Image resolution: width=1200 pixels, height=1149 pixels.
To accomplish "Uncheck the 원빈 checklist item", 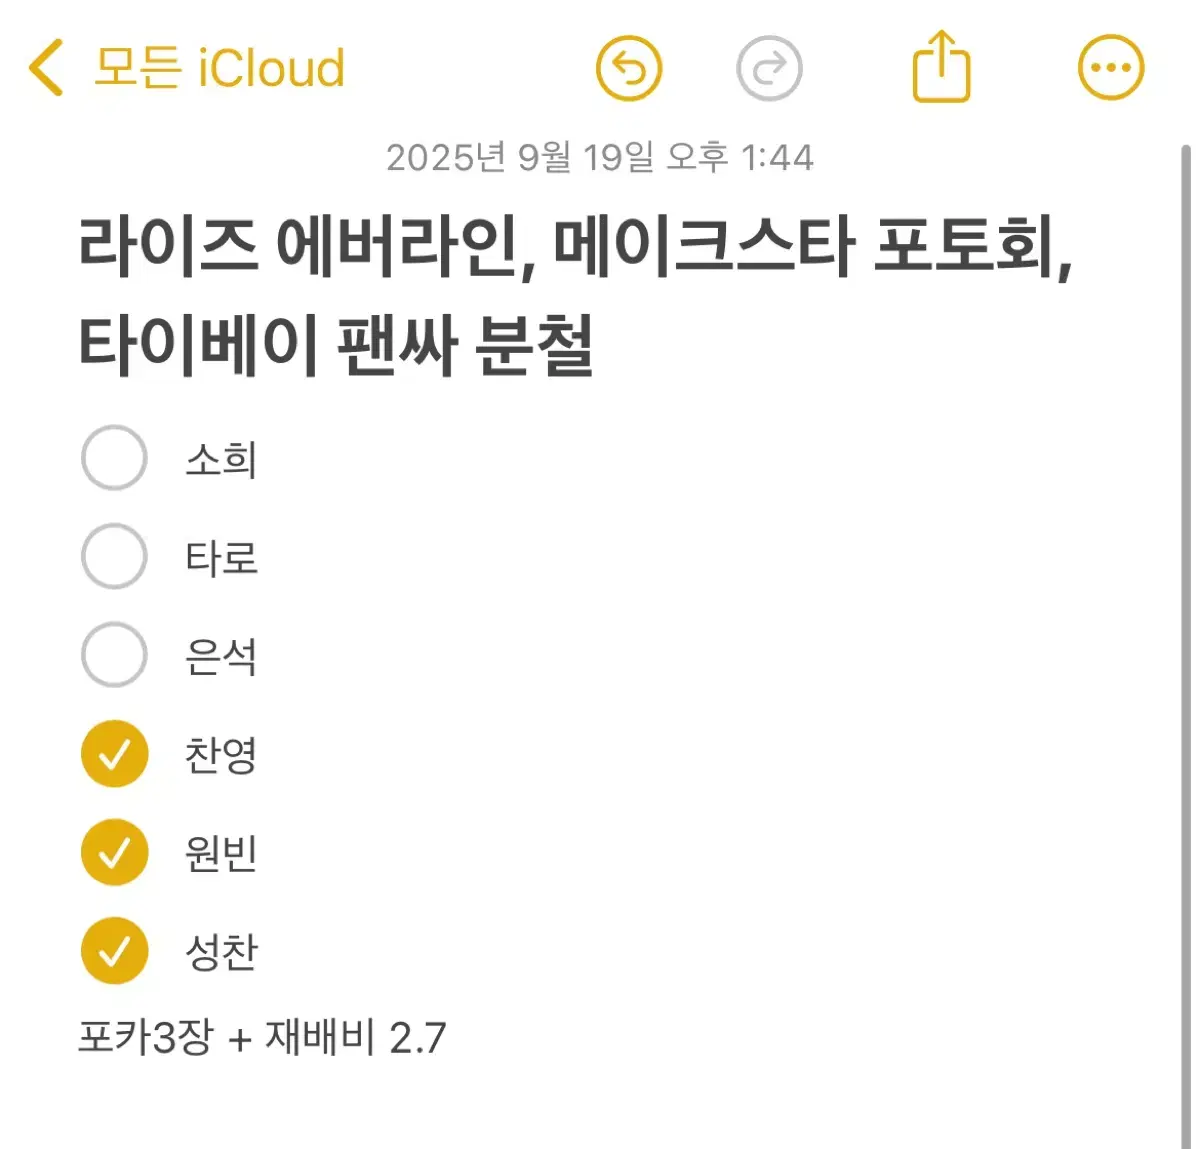I will (114, 852).
